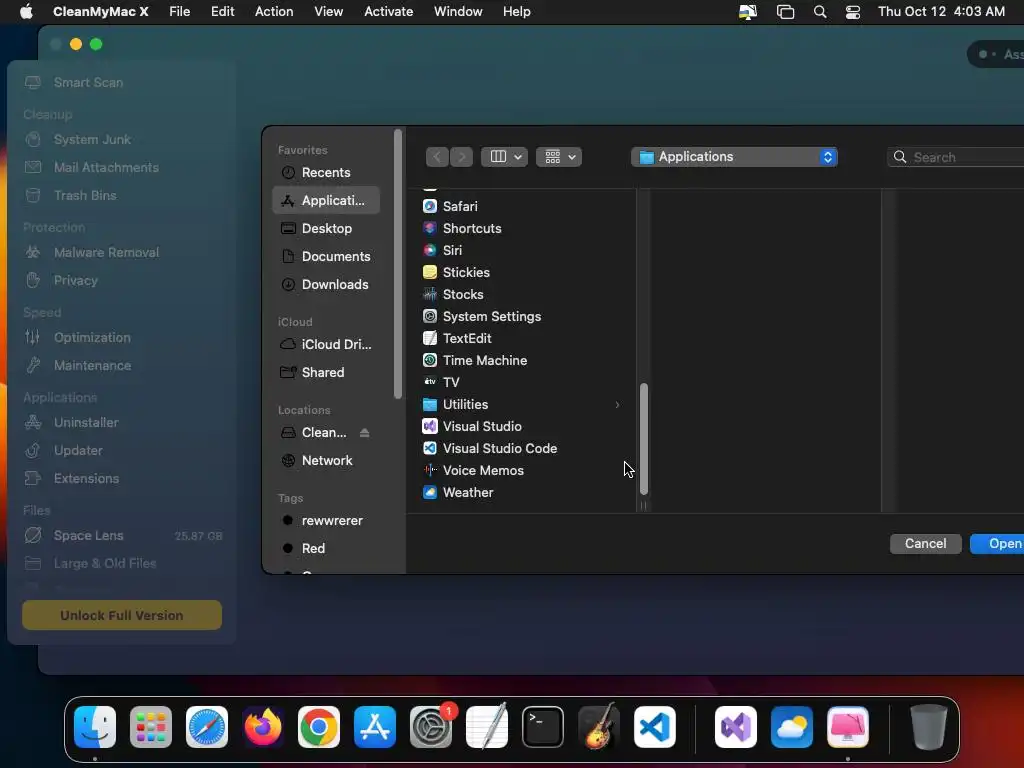The width and height of the screenshot is (1024, 768).
Task: Go forward with the navigation arrow
Action: (461, 157)
